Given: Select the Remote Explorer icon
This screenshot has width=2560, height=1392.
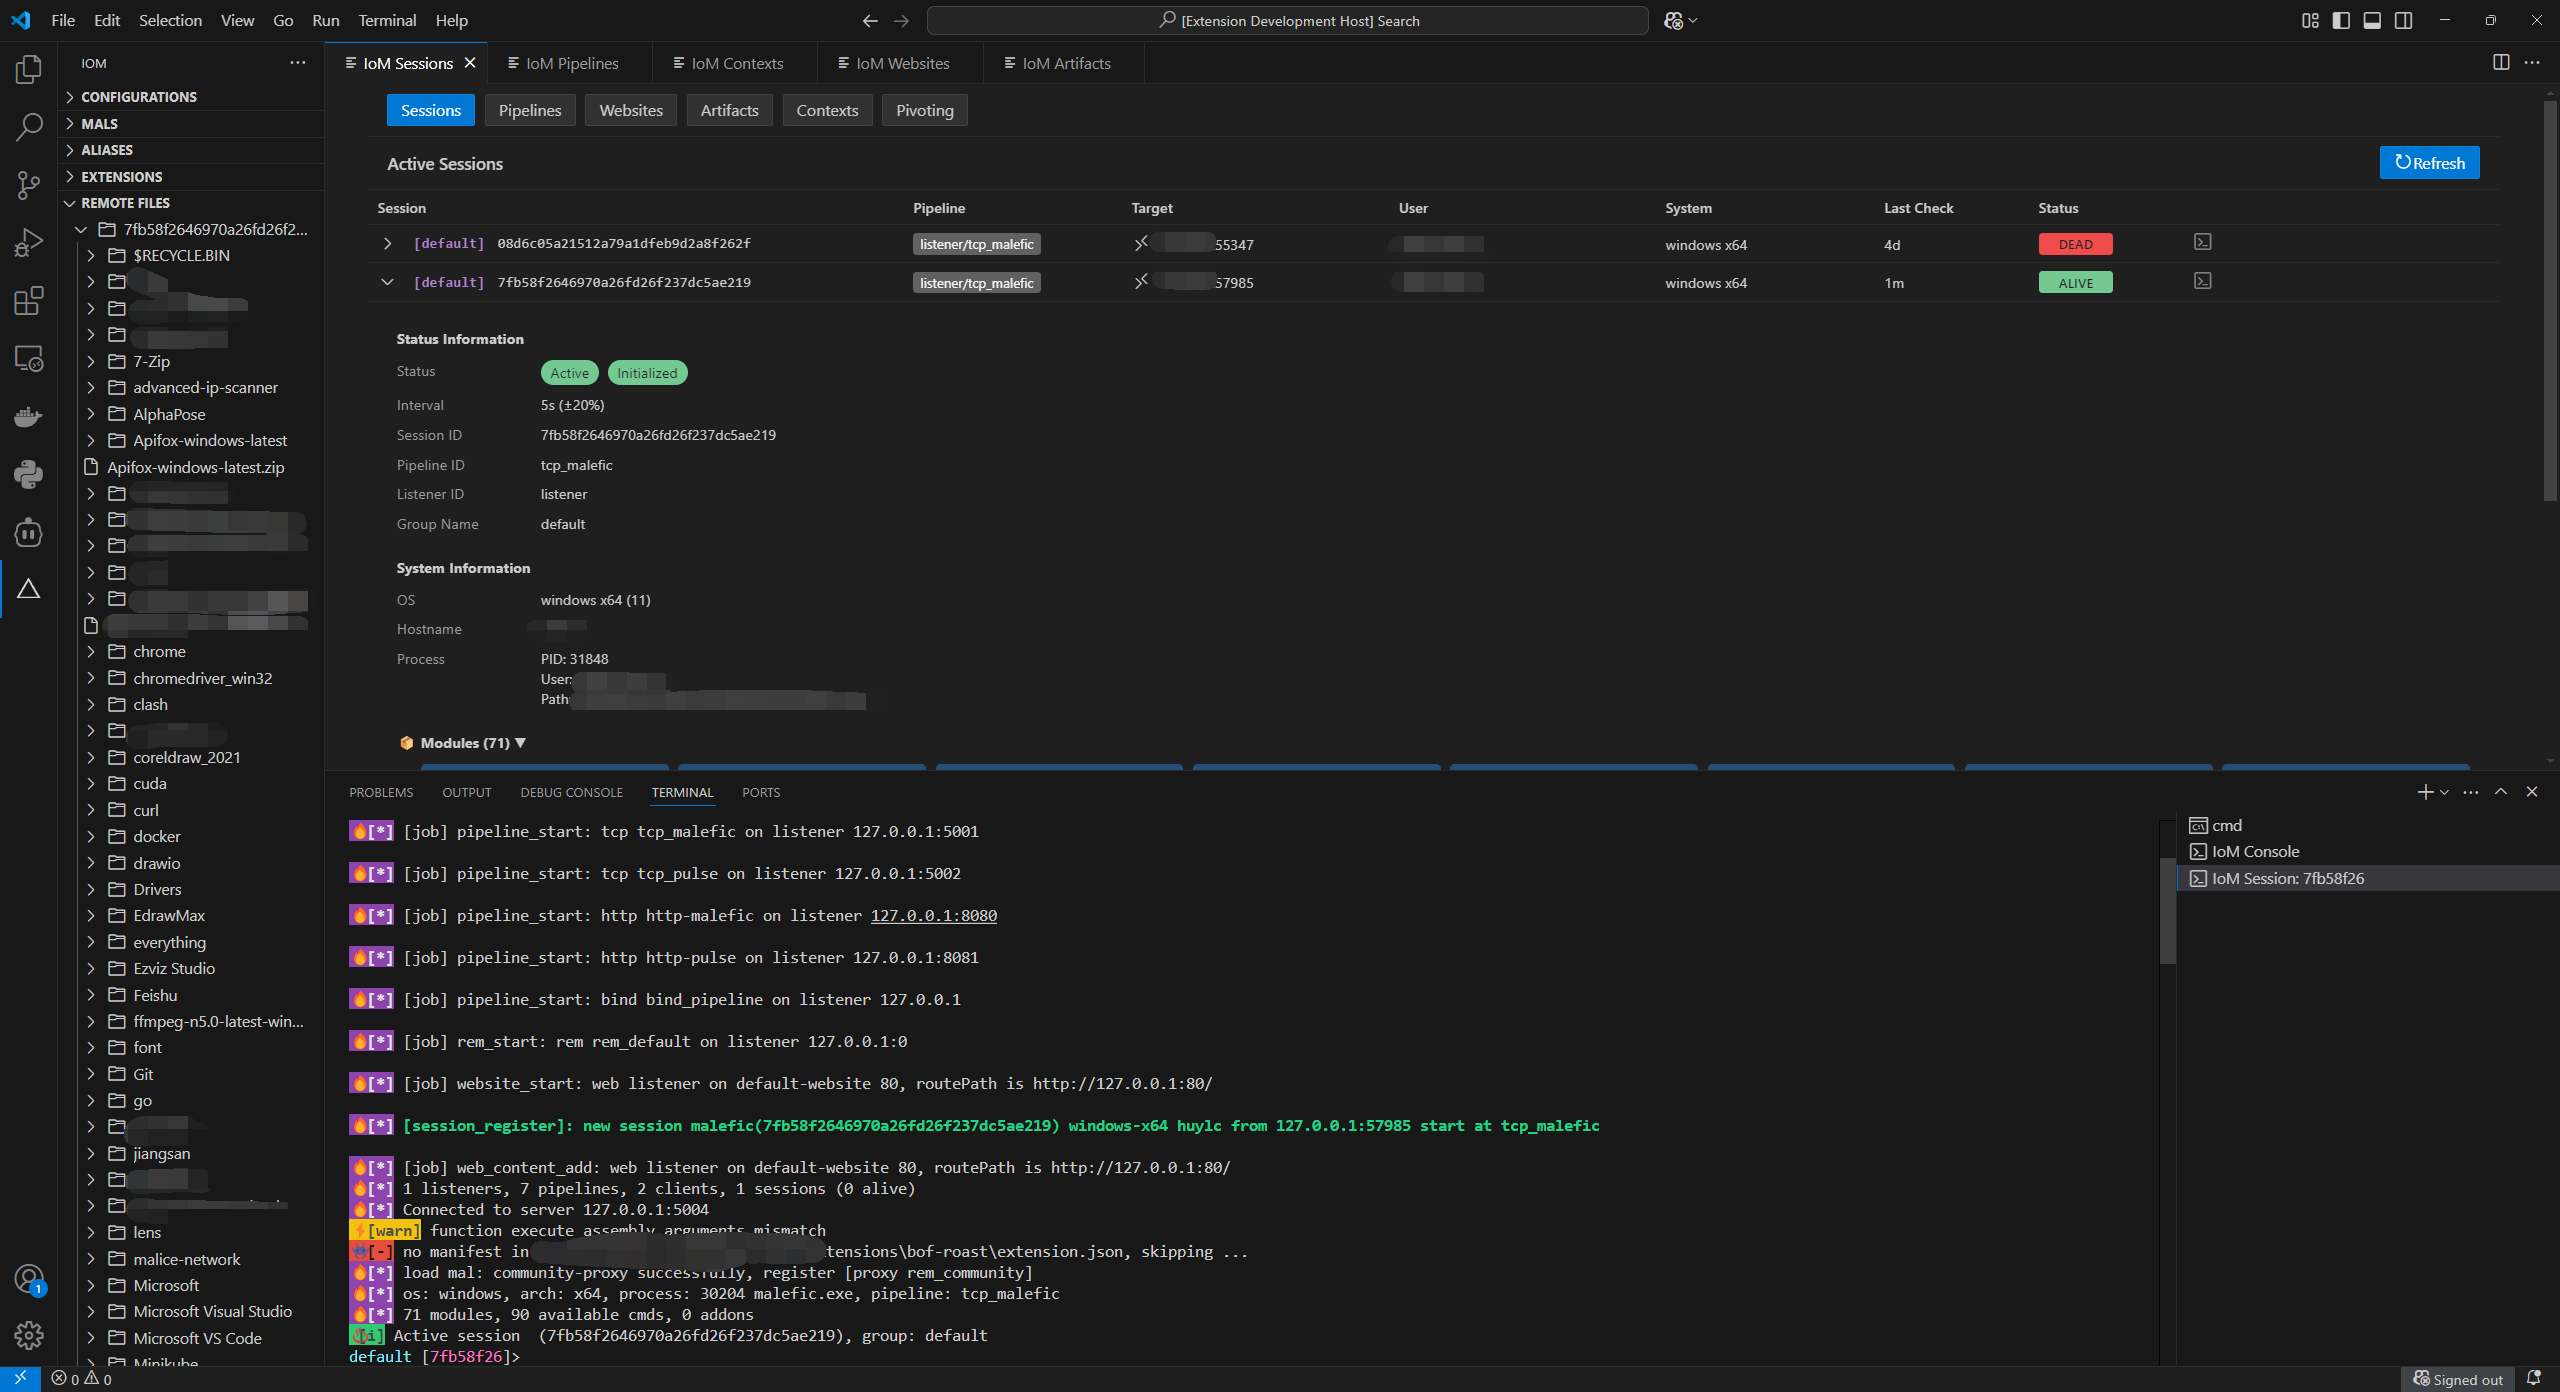Looking at the screenshot, I should pos(28,357).
